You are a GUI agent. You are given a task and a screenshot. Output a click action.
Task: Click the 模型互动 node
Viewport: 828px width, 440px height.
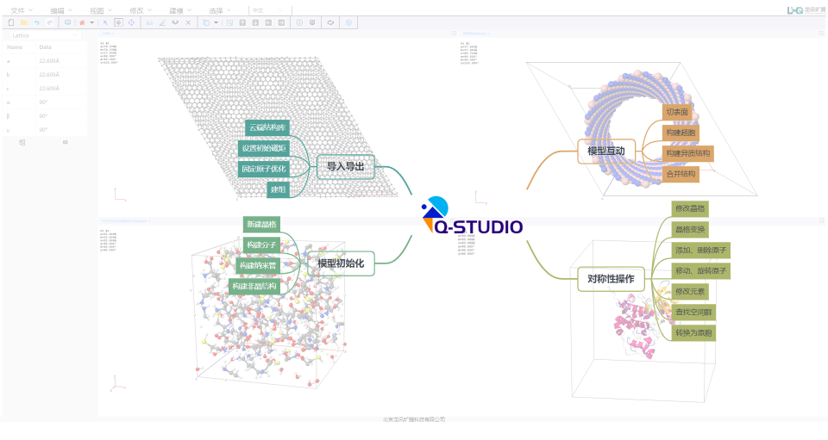tap(605, 151)
